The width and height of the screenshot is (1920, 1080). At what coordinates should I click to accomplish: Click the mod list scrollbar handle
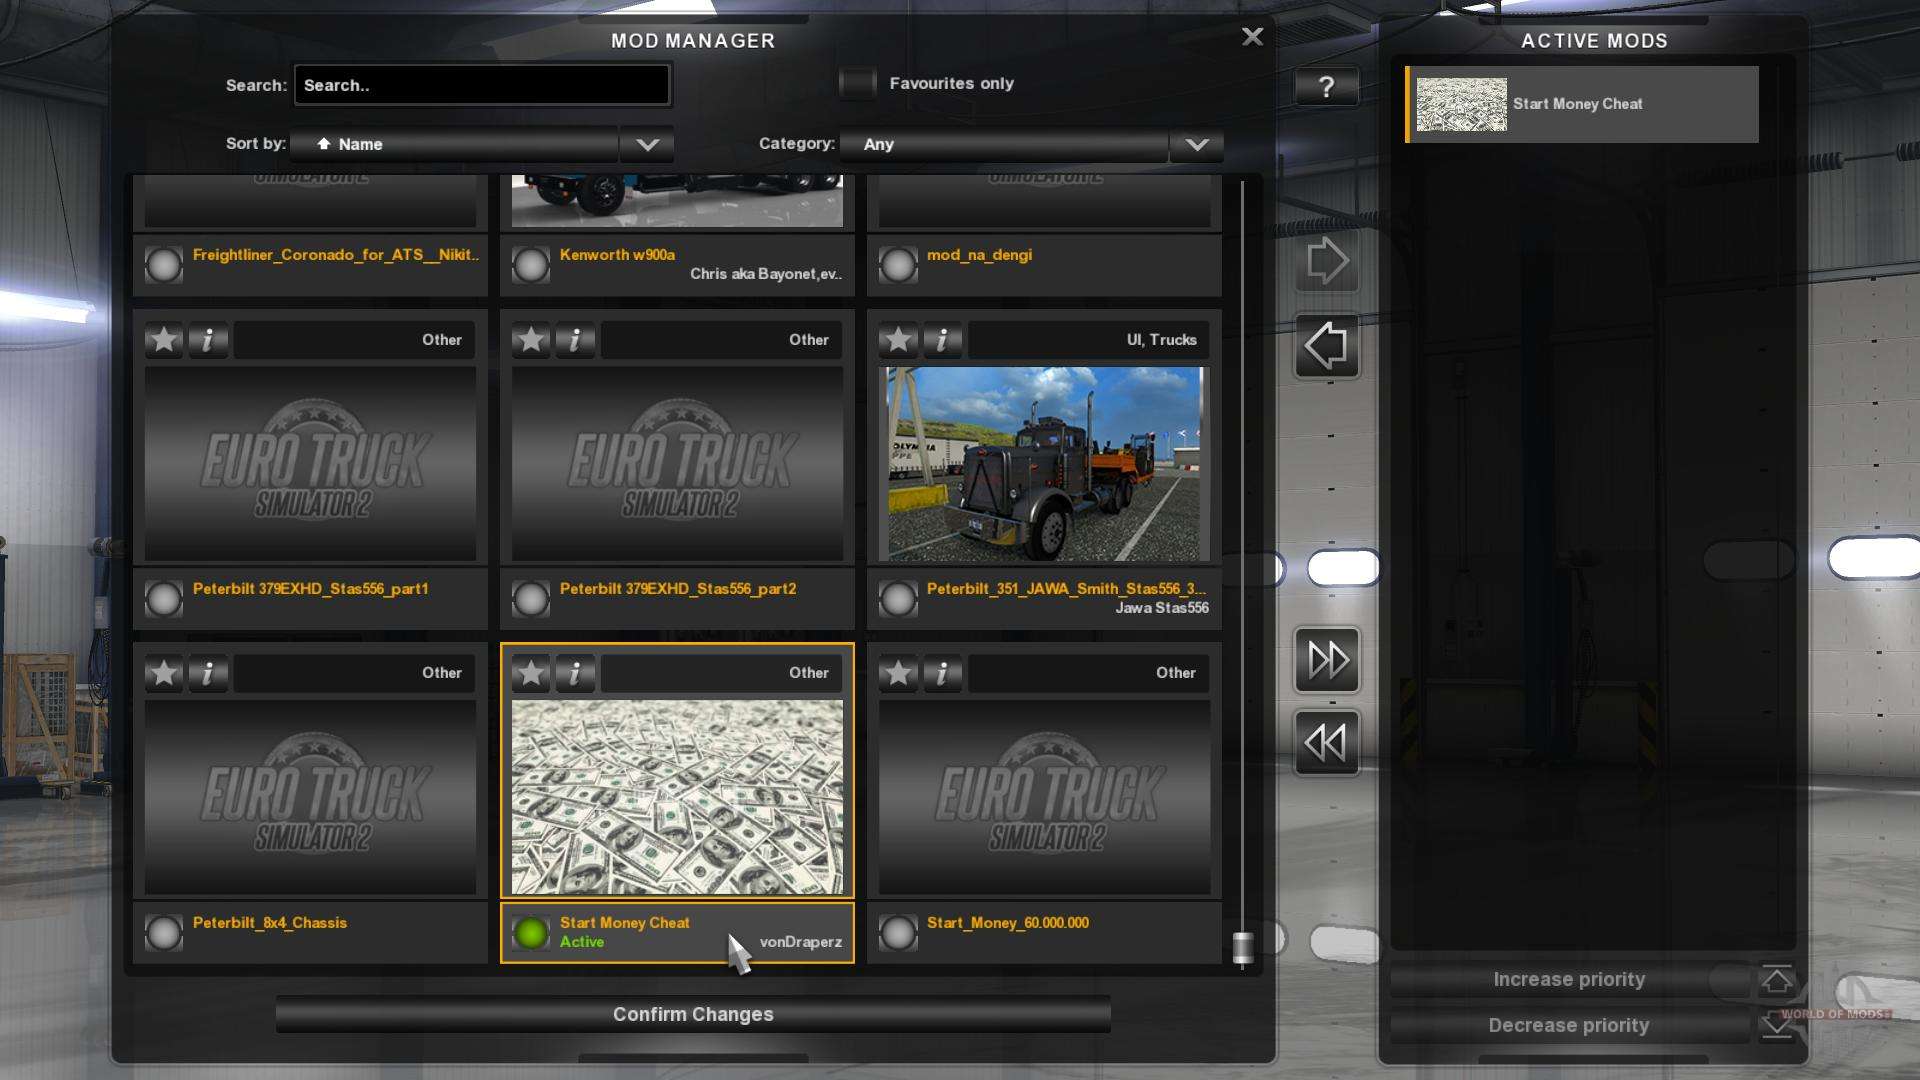(1243, 947)
